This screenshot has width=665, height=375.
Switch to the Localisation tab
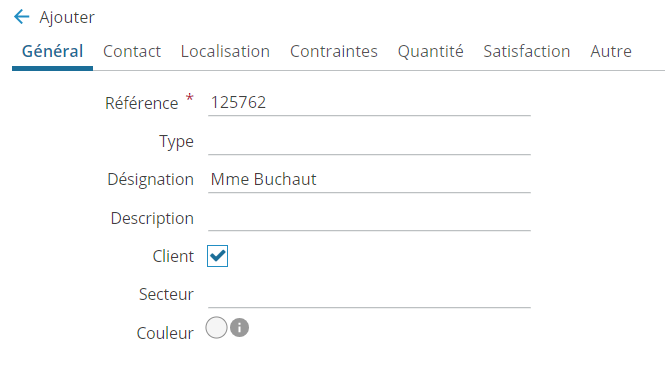tap(225, 51)
